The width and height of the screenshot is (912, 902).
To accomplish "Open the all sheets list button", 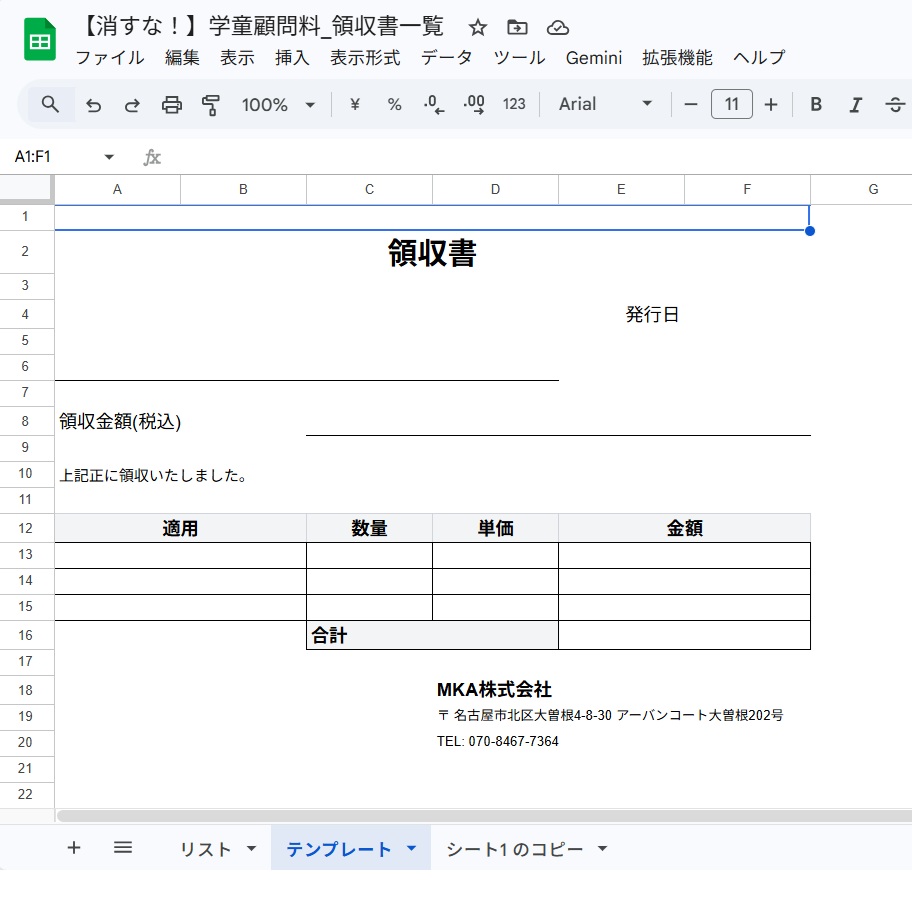I will (123, 848).
